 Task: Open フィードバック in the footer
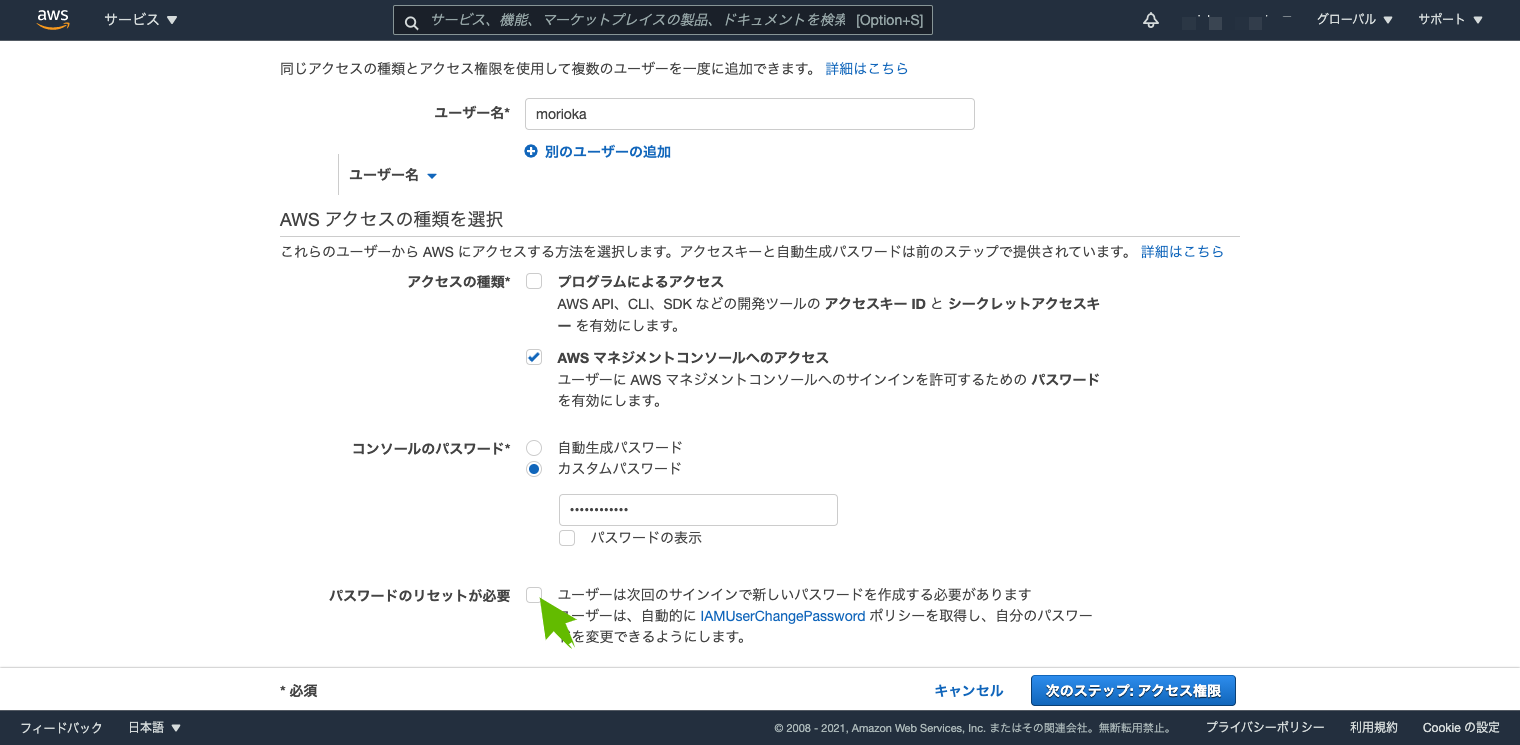(62, 728)
